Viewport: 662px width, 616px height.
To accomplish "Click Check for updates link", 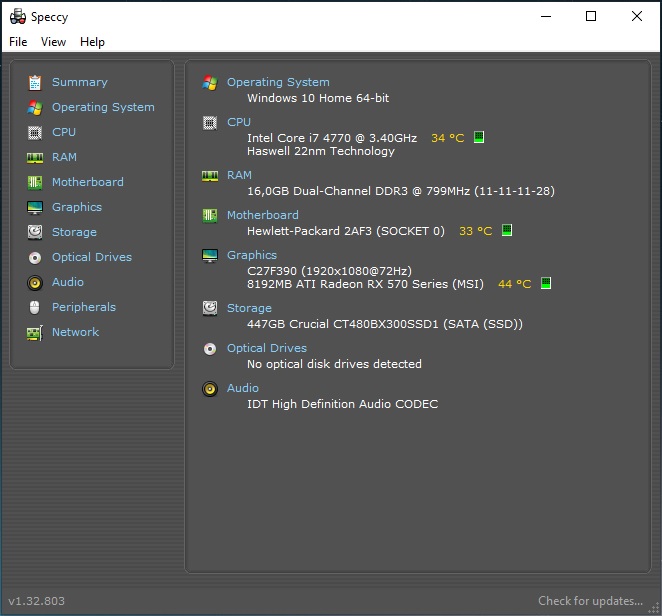I will [x=590, y=601].
